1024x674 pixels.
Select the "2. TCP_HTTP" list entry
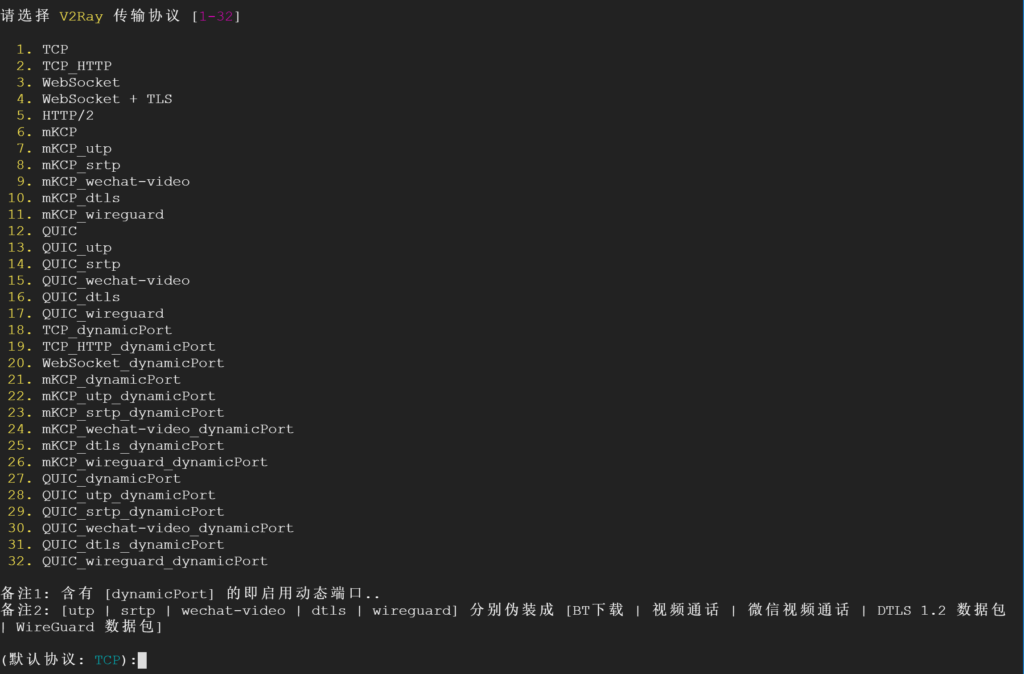pos(64,66)
